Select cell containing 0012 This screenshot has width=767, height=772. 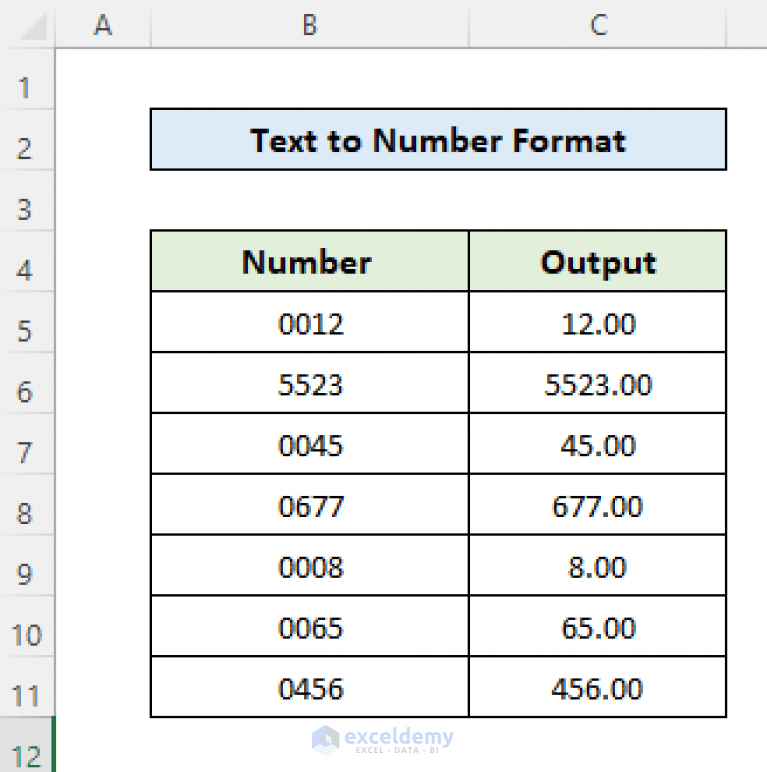[x=310, y=322]
